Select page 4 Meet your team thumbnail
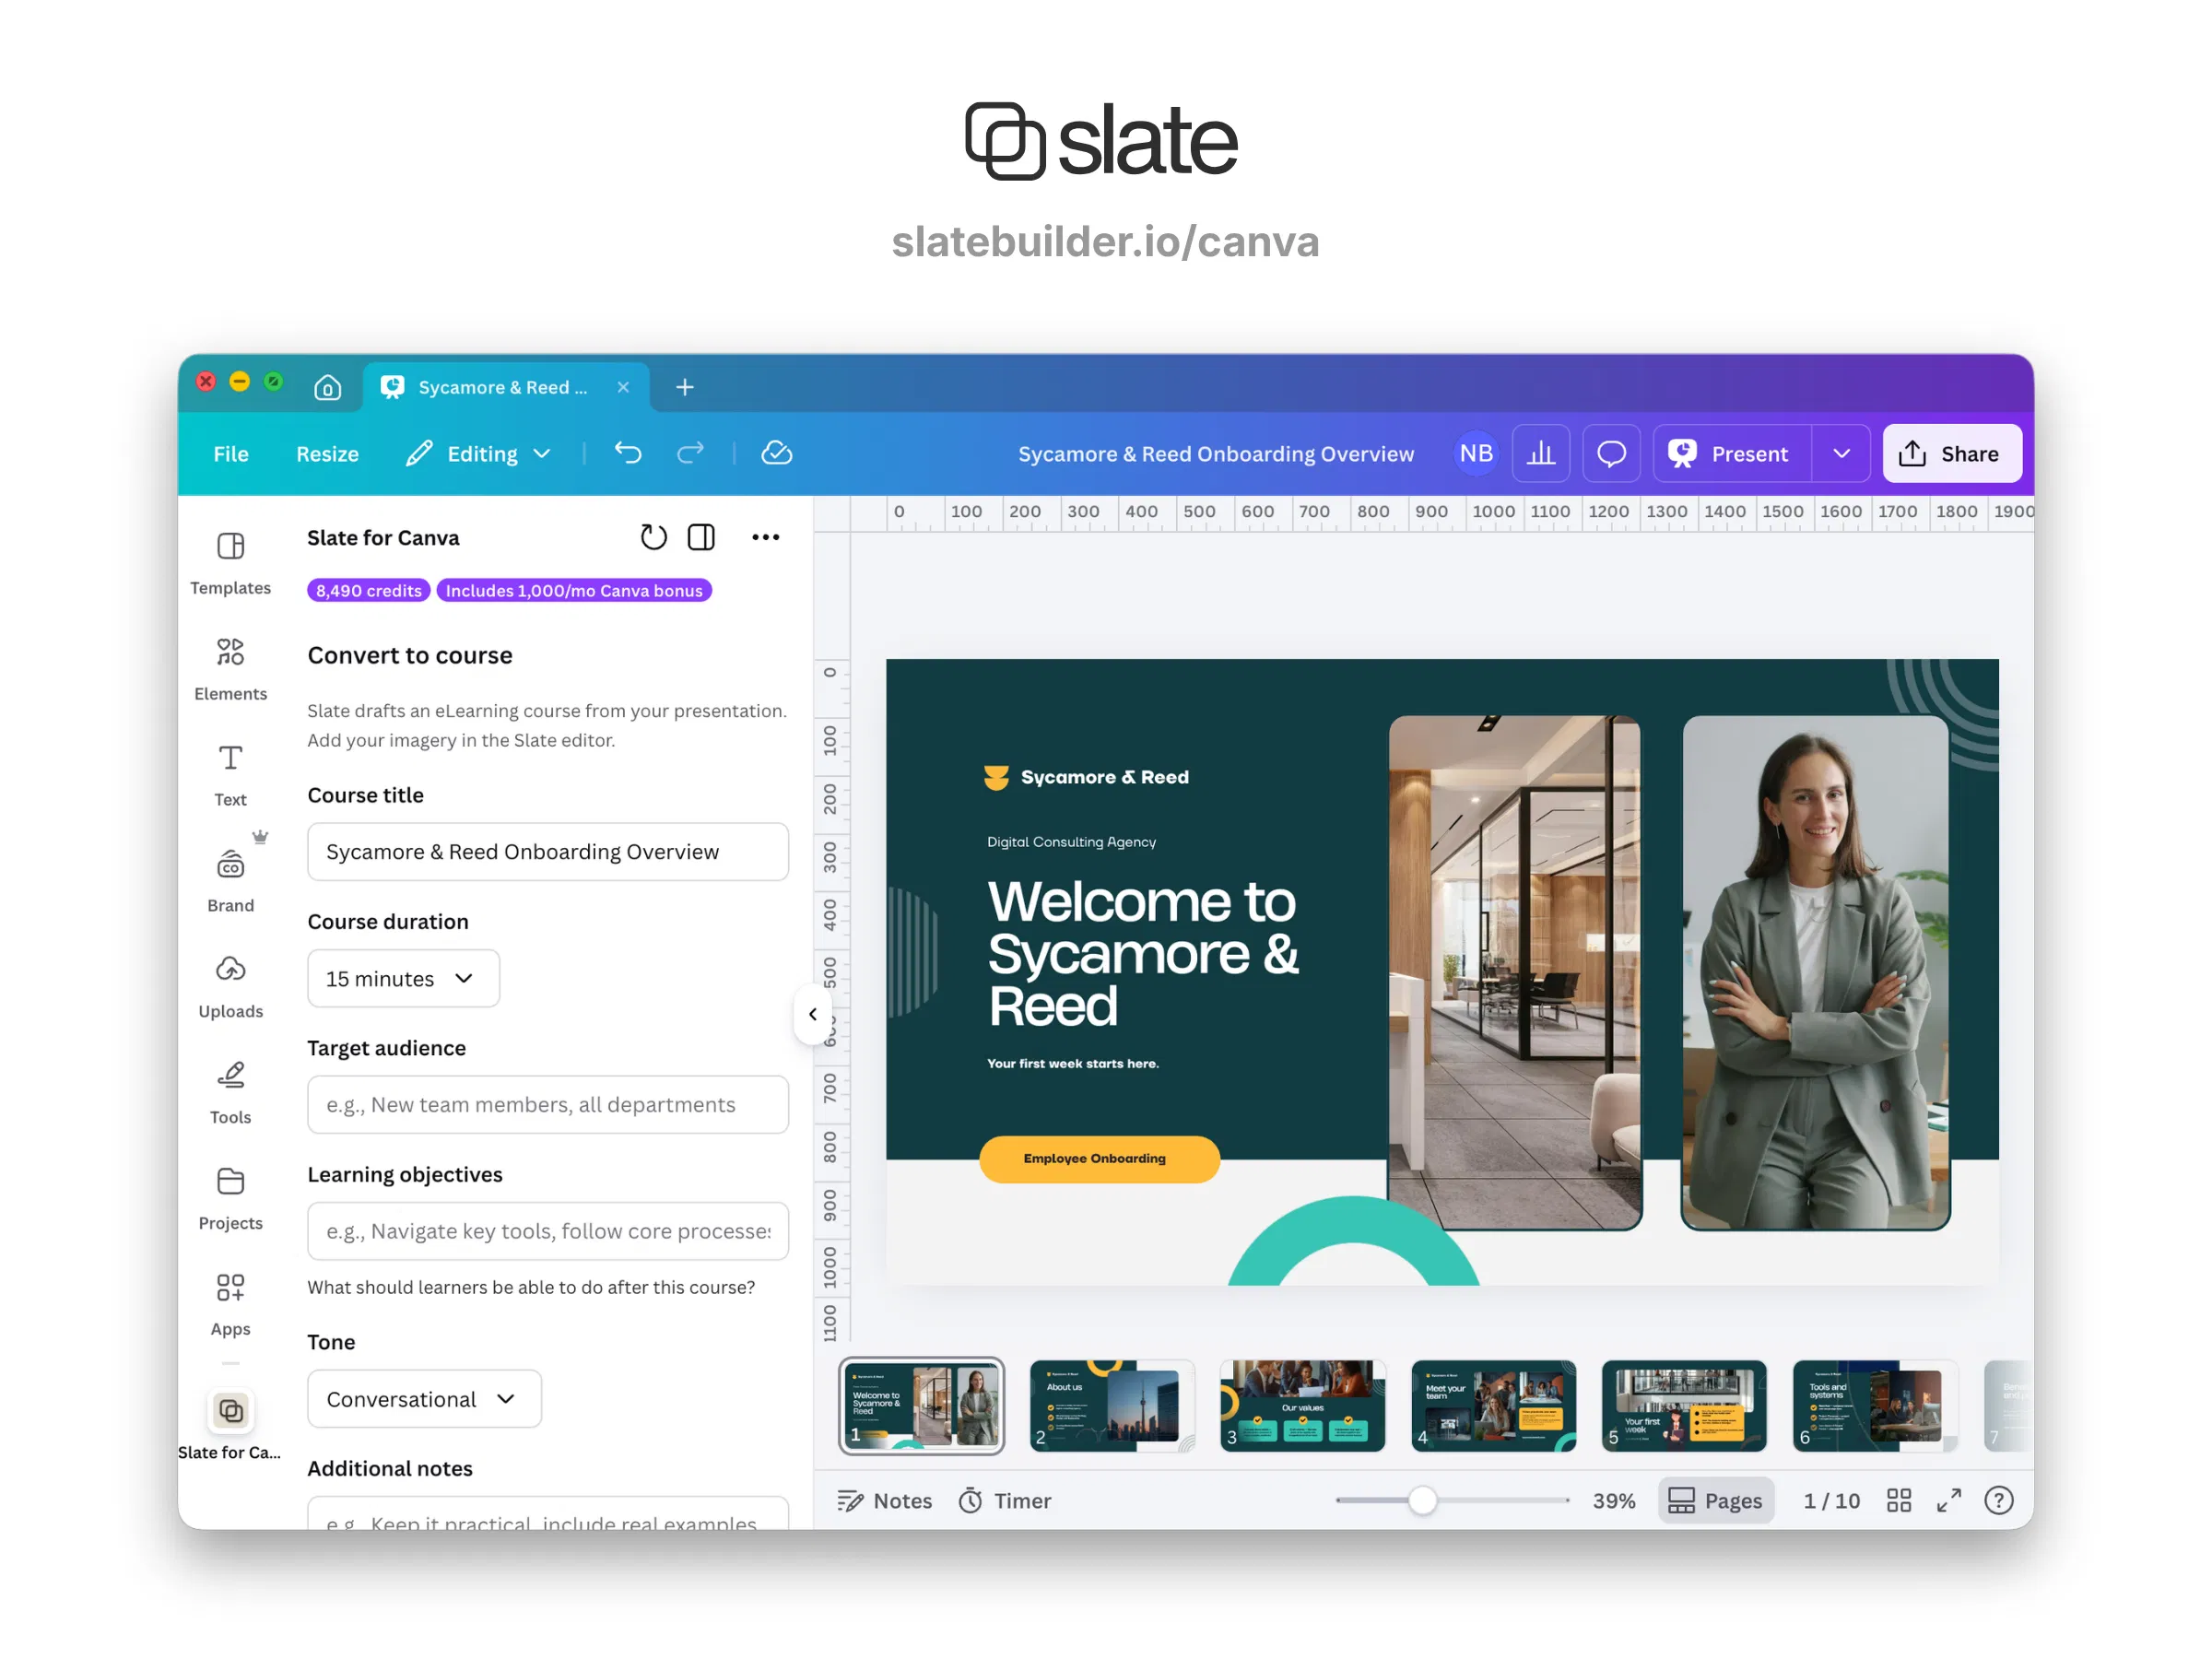Viewport: 2212px width, 1659px height. [x=1494, y=1405]
